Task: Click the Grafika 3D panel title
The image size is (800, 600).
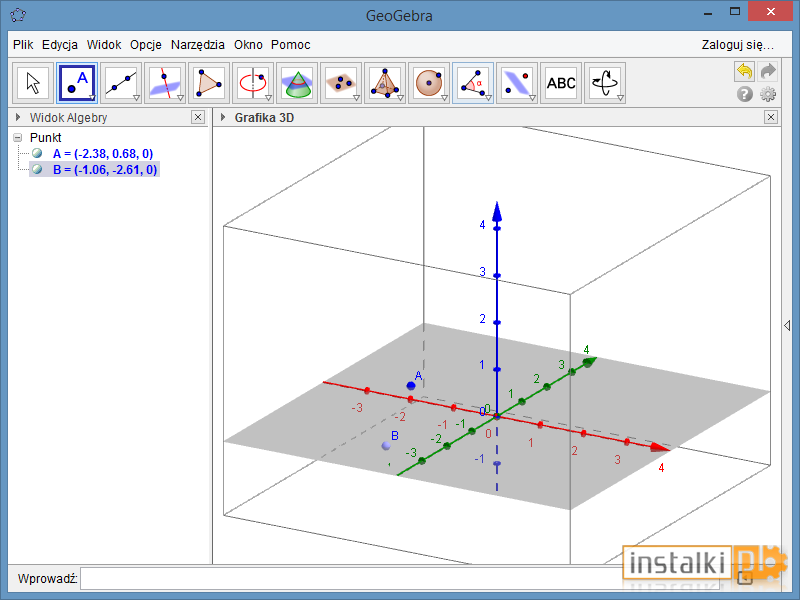Action: click(264, 118)
